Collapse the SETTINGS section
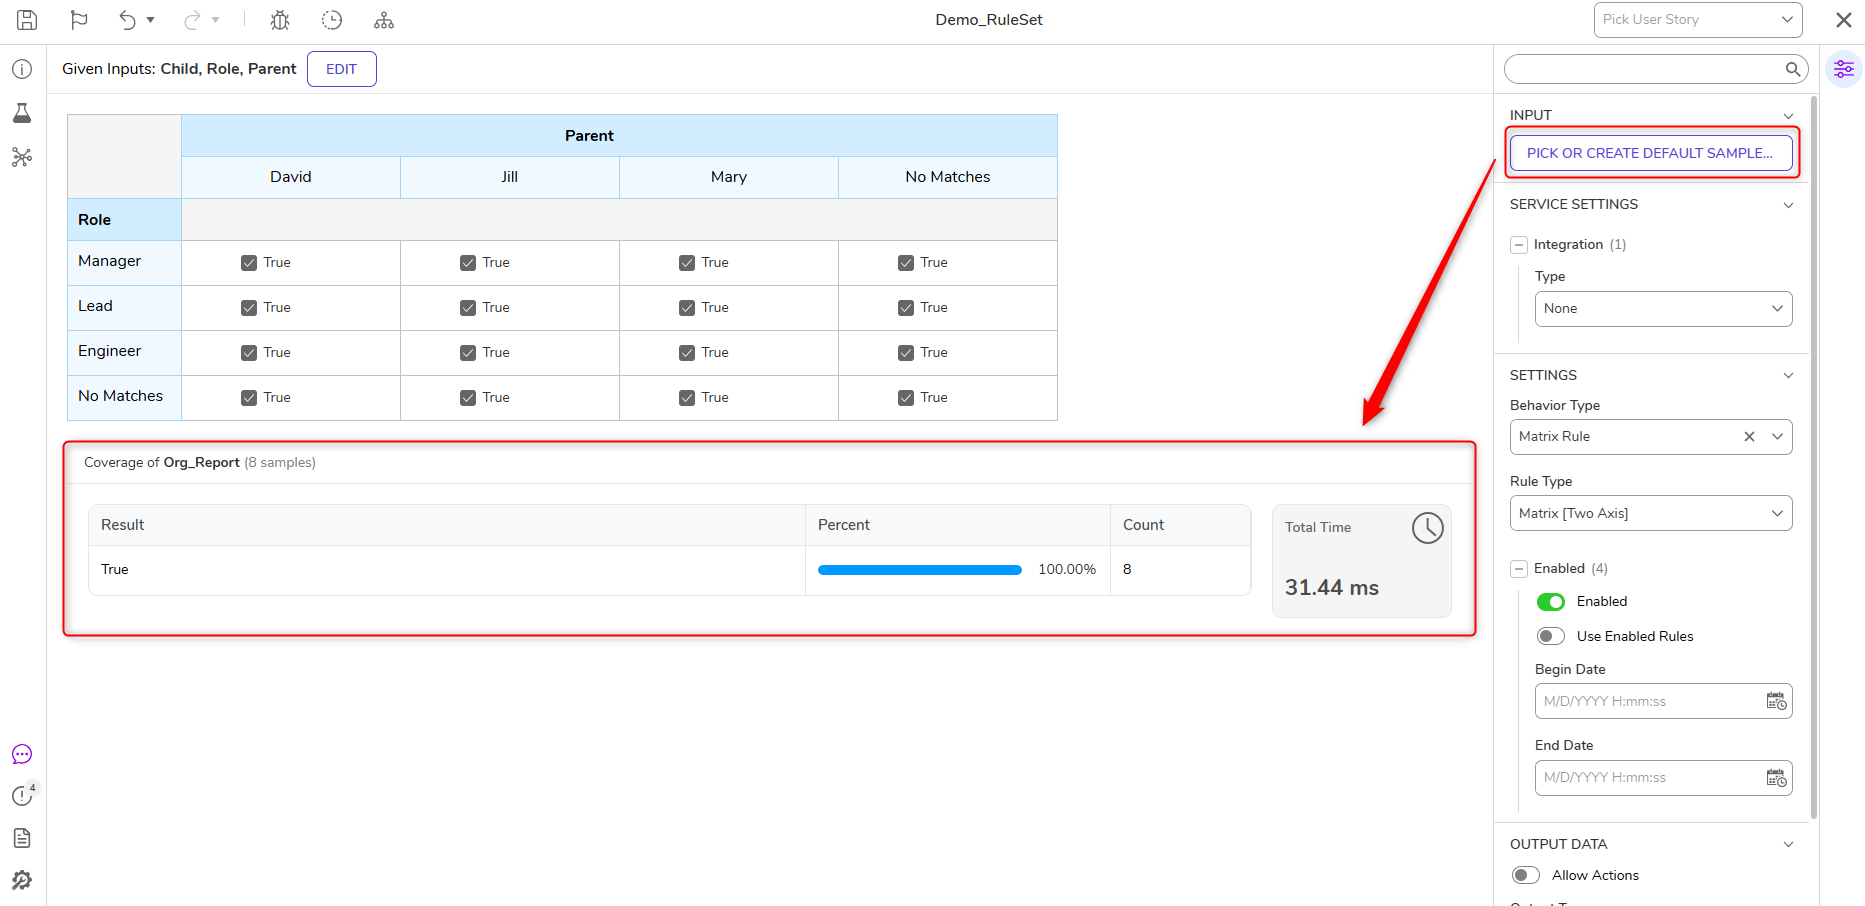This screenshot has width=1865, height=906. click(x=1788, y=376)
